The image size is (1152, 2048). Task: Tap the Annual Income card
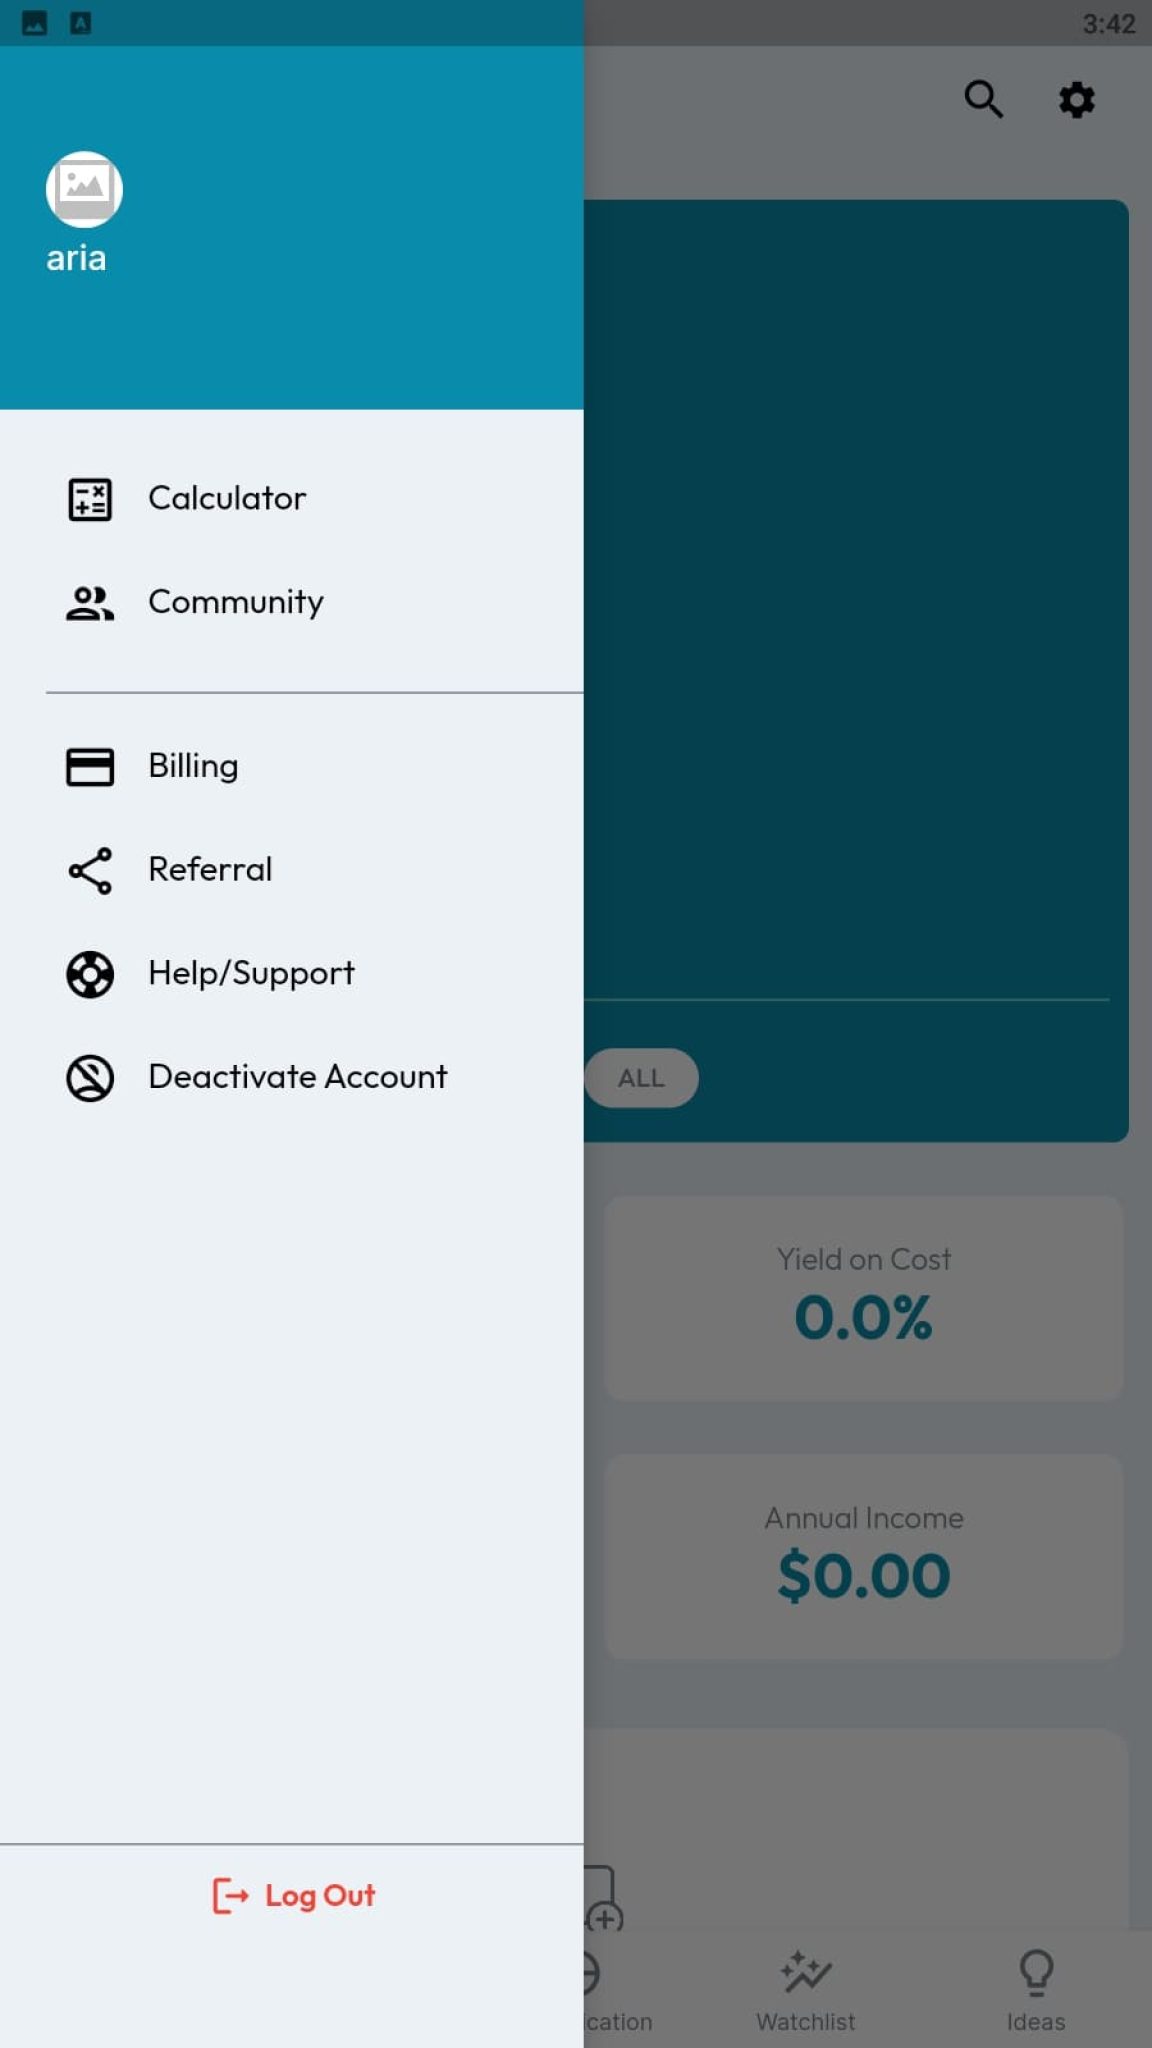[x=864, y=1556]
